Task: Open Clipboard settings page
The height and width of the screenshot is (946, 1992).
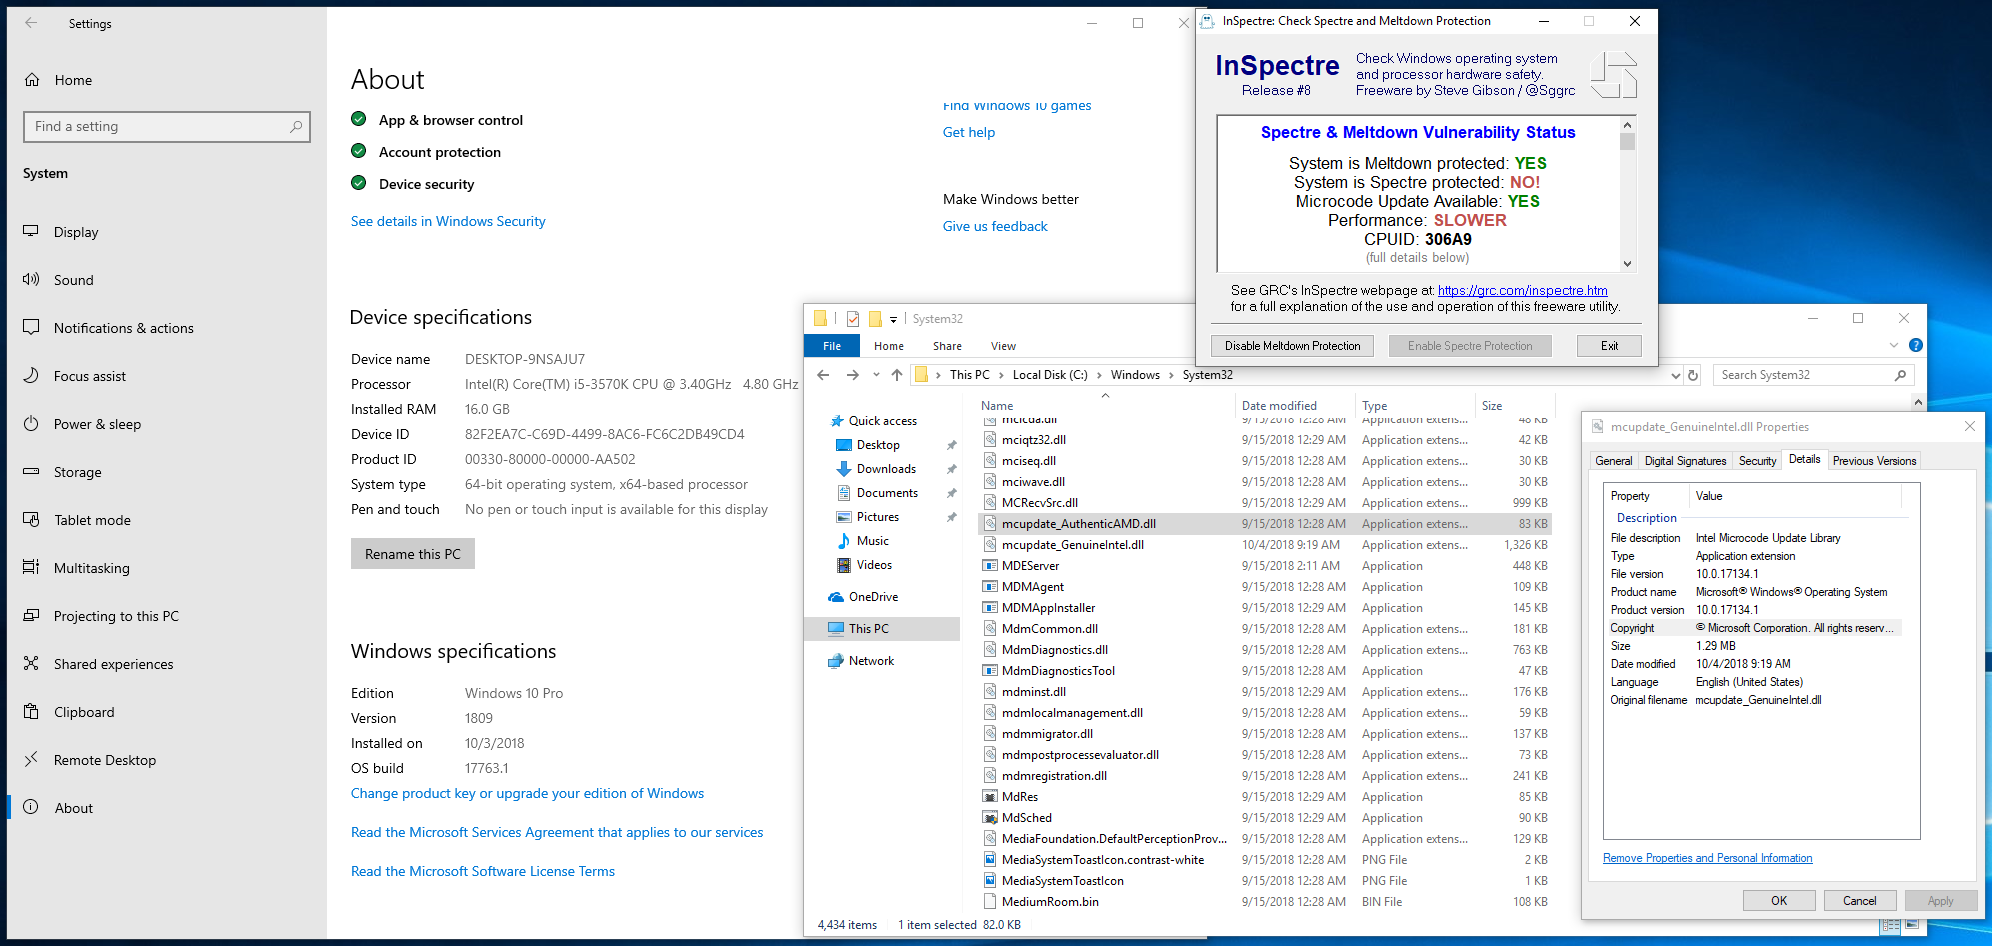Action: (x=84, y=712)
